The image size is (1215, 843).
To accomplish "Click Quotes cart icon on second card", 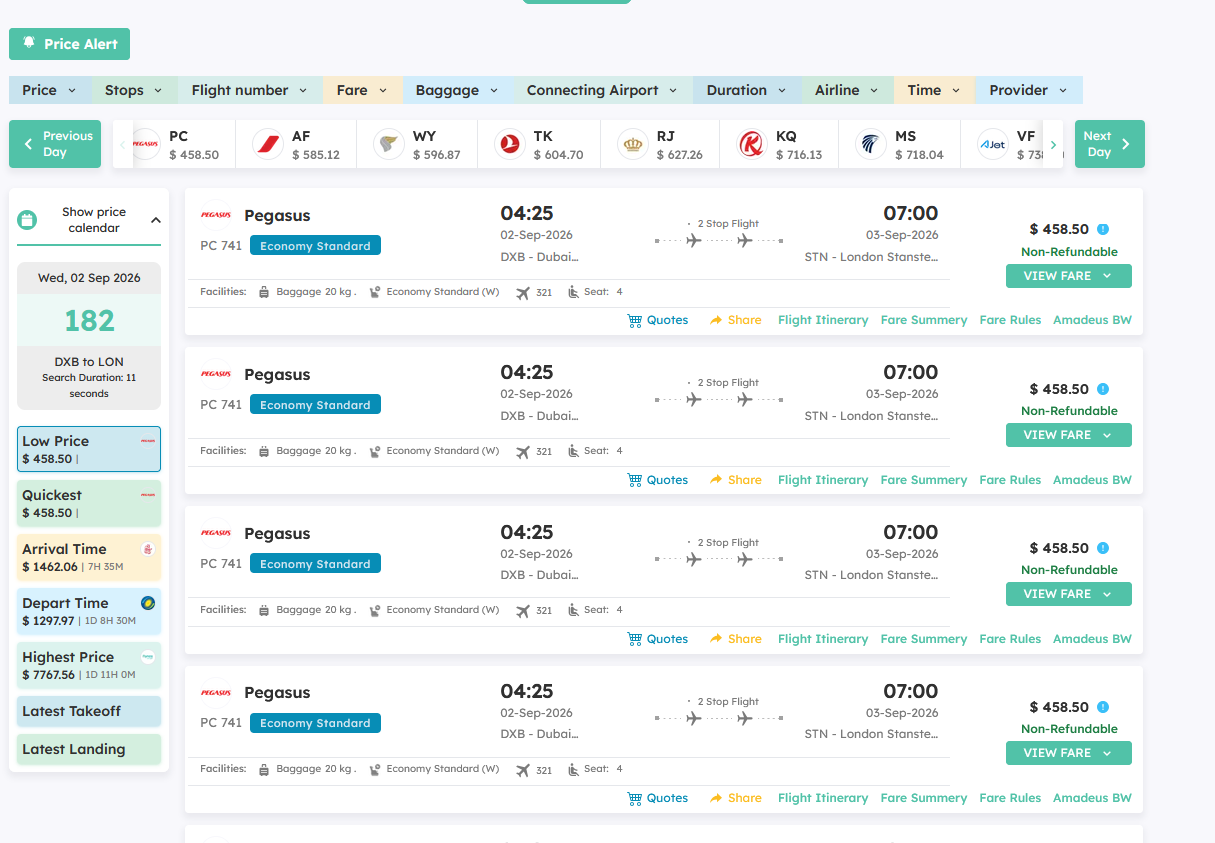I will tap(634, 480).
